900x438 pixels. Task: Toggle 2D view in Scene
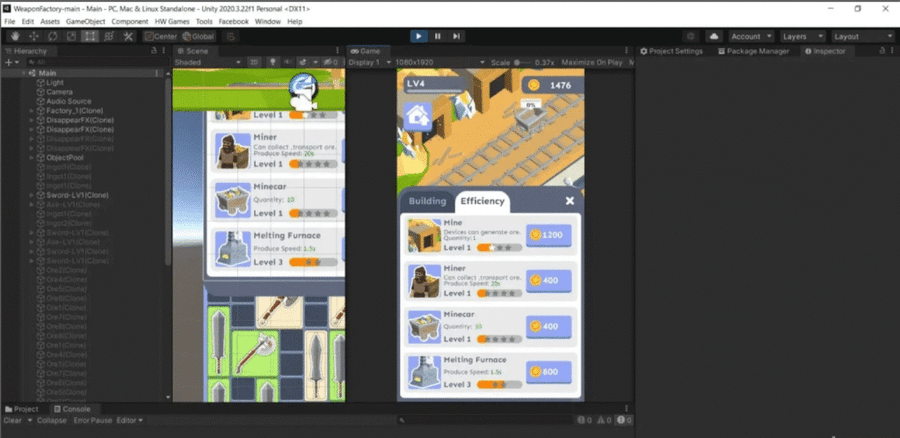click(252, 62)
